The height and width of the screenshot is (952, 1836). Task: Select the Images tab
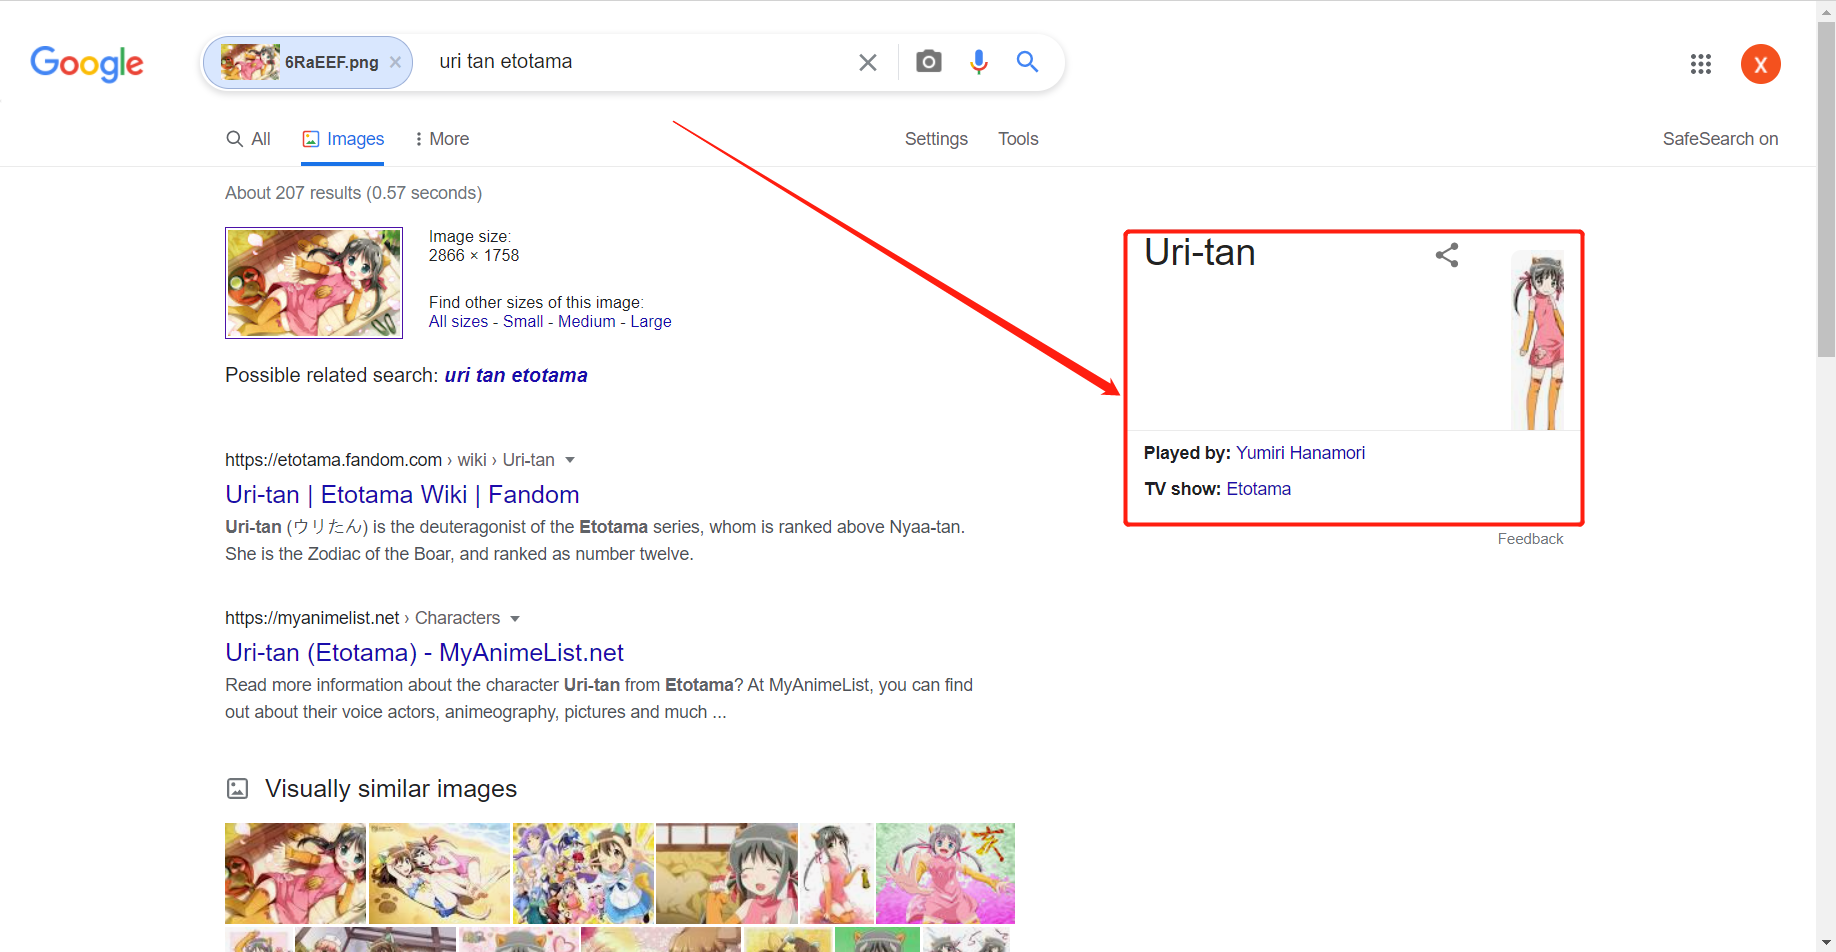pyautogui.click(x=343, y=139)
